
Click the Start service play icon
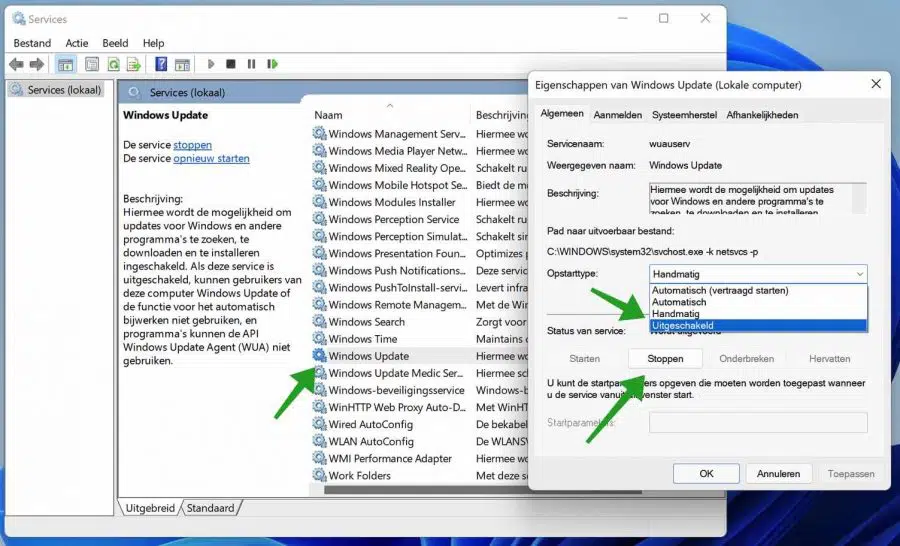tap(211, 64)
